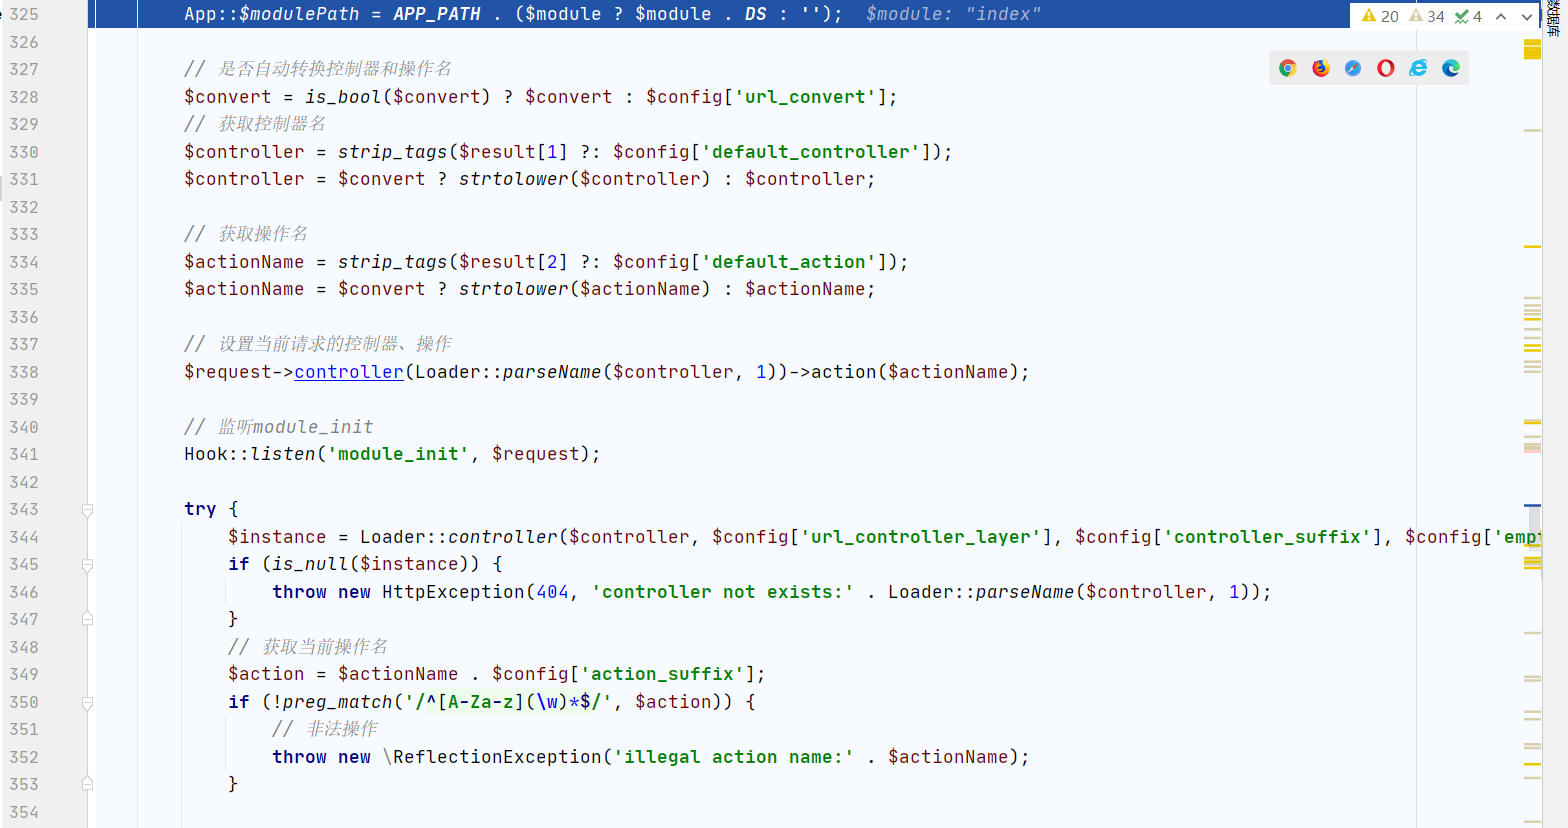Click the comment 设置当前请求的控制器、操作
The height and width of the screenshot is (828, 1568).
(x=318, y=344)
